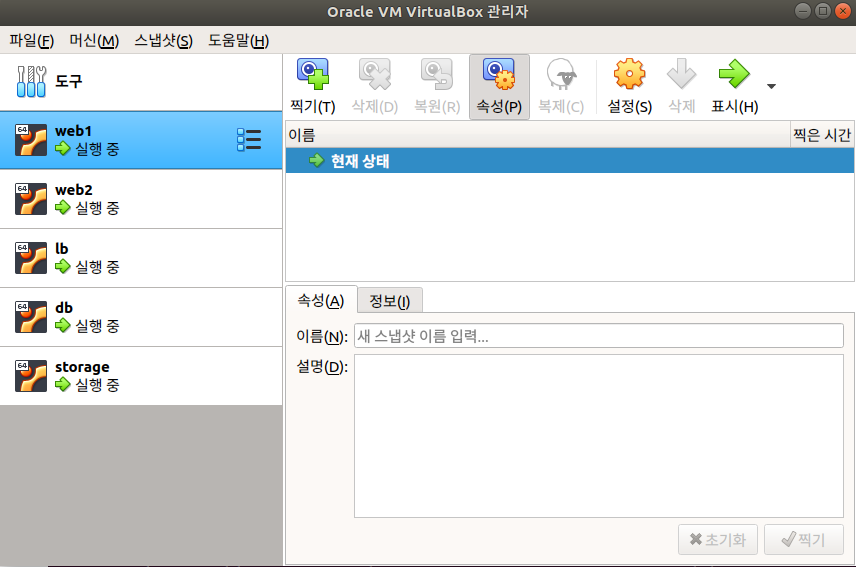The image size is (856, 567).
Task: Click storage running status arrow icon
Action: (63, 384)
